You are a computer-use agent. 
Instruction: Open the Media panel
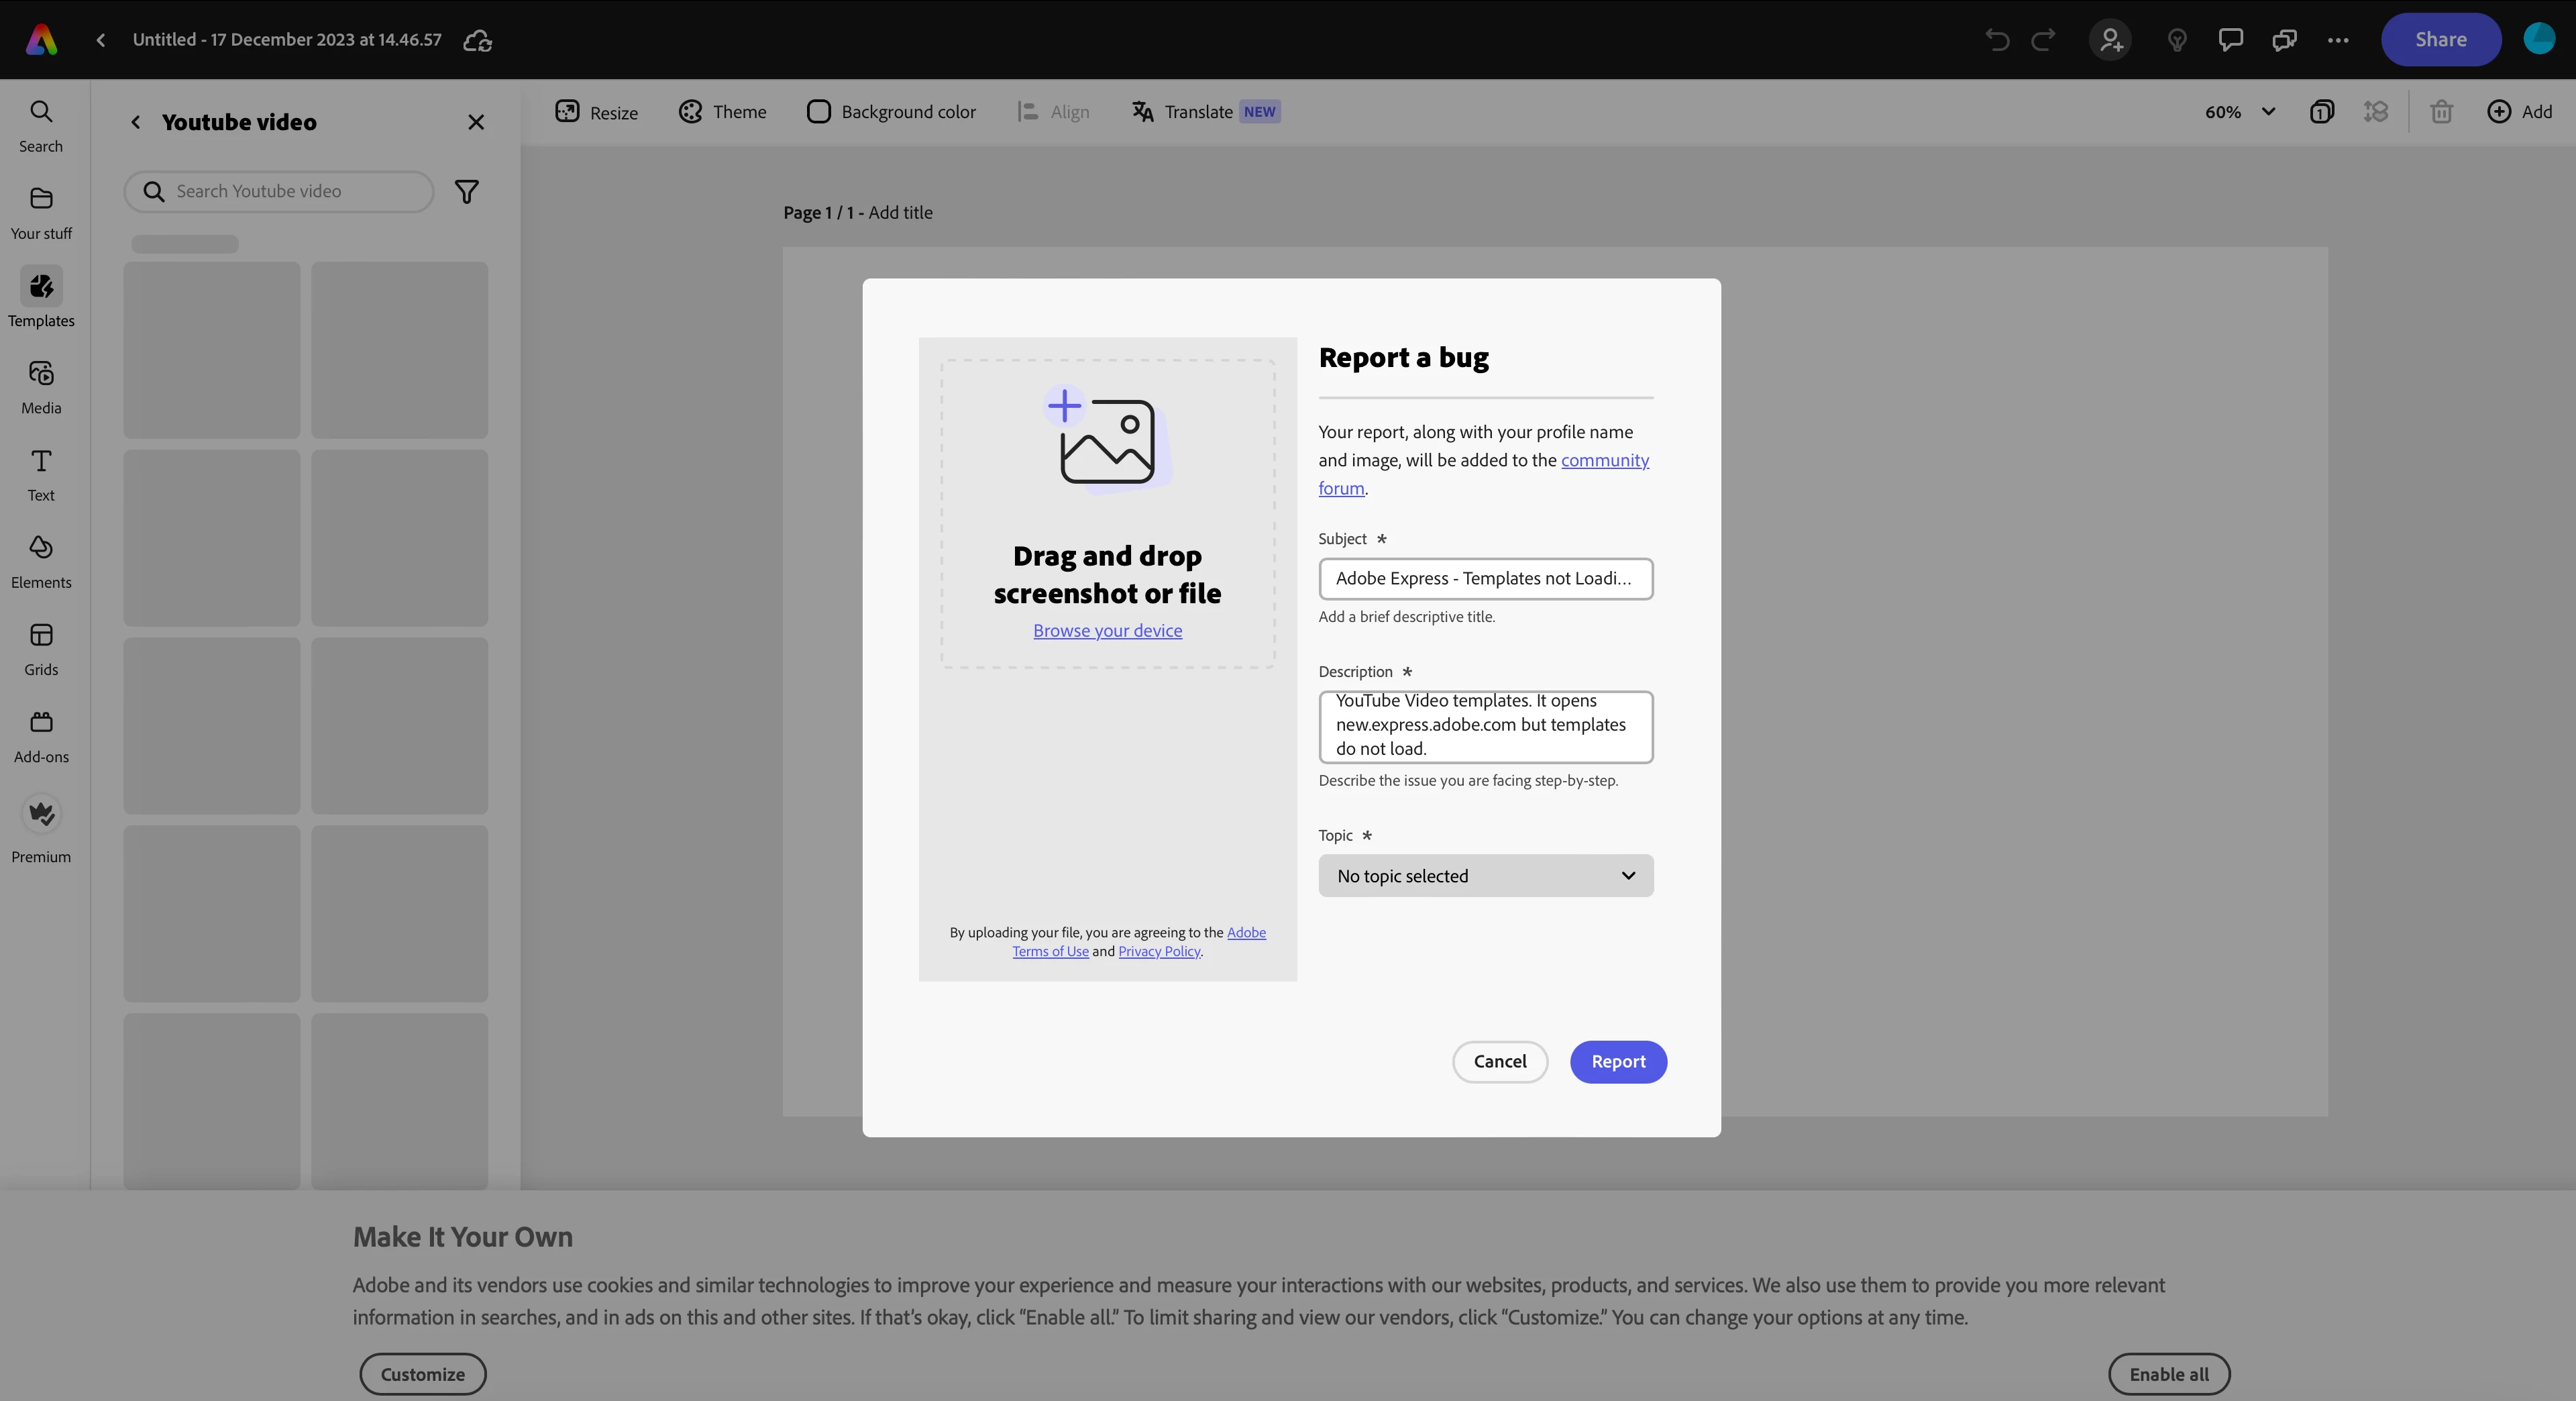click(41, 387)
